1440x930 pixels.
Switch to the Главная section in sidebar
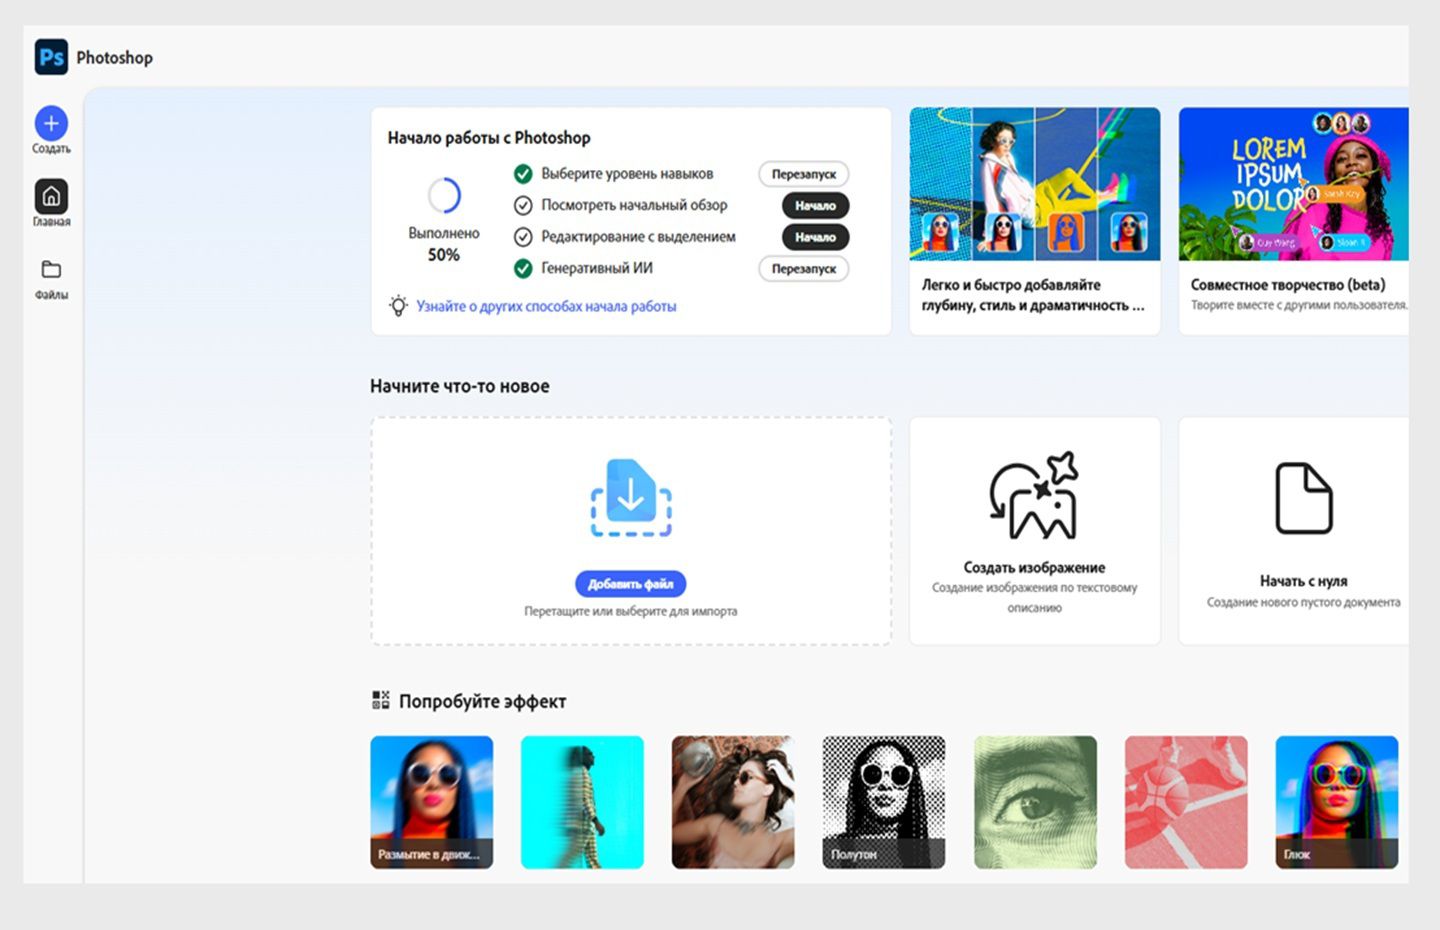click(x=51, y=197)
